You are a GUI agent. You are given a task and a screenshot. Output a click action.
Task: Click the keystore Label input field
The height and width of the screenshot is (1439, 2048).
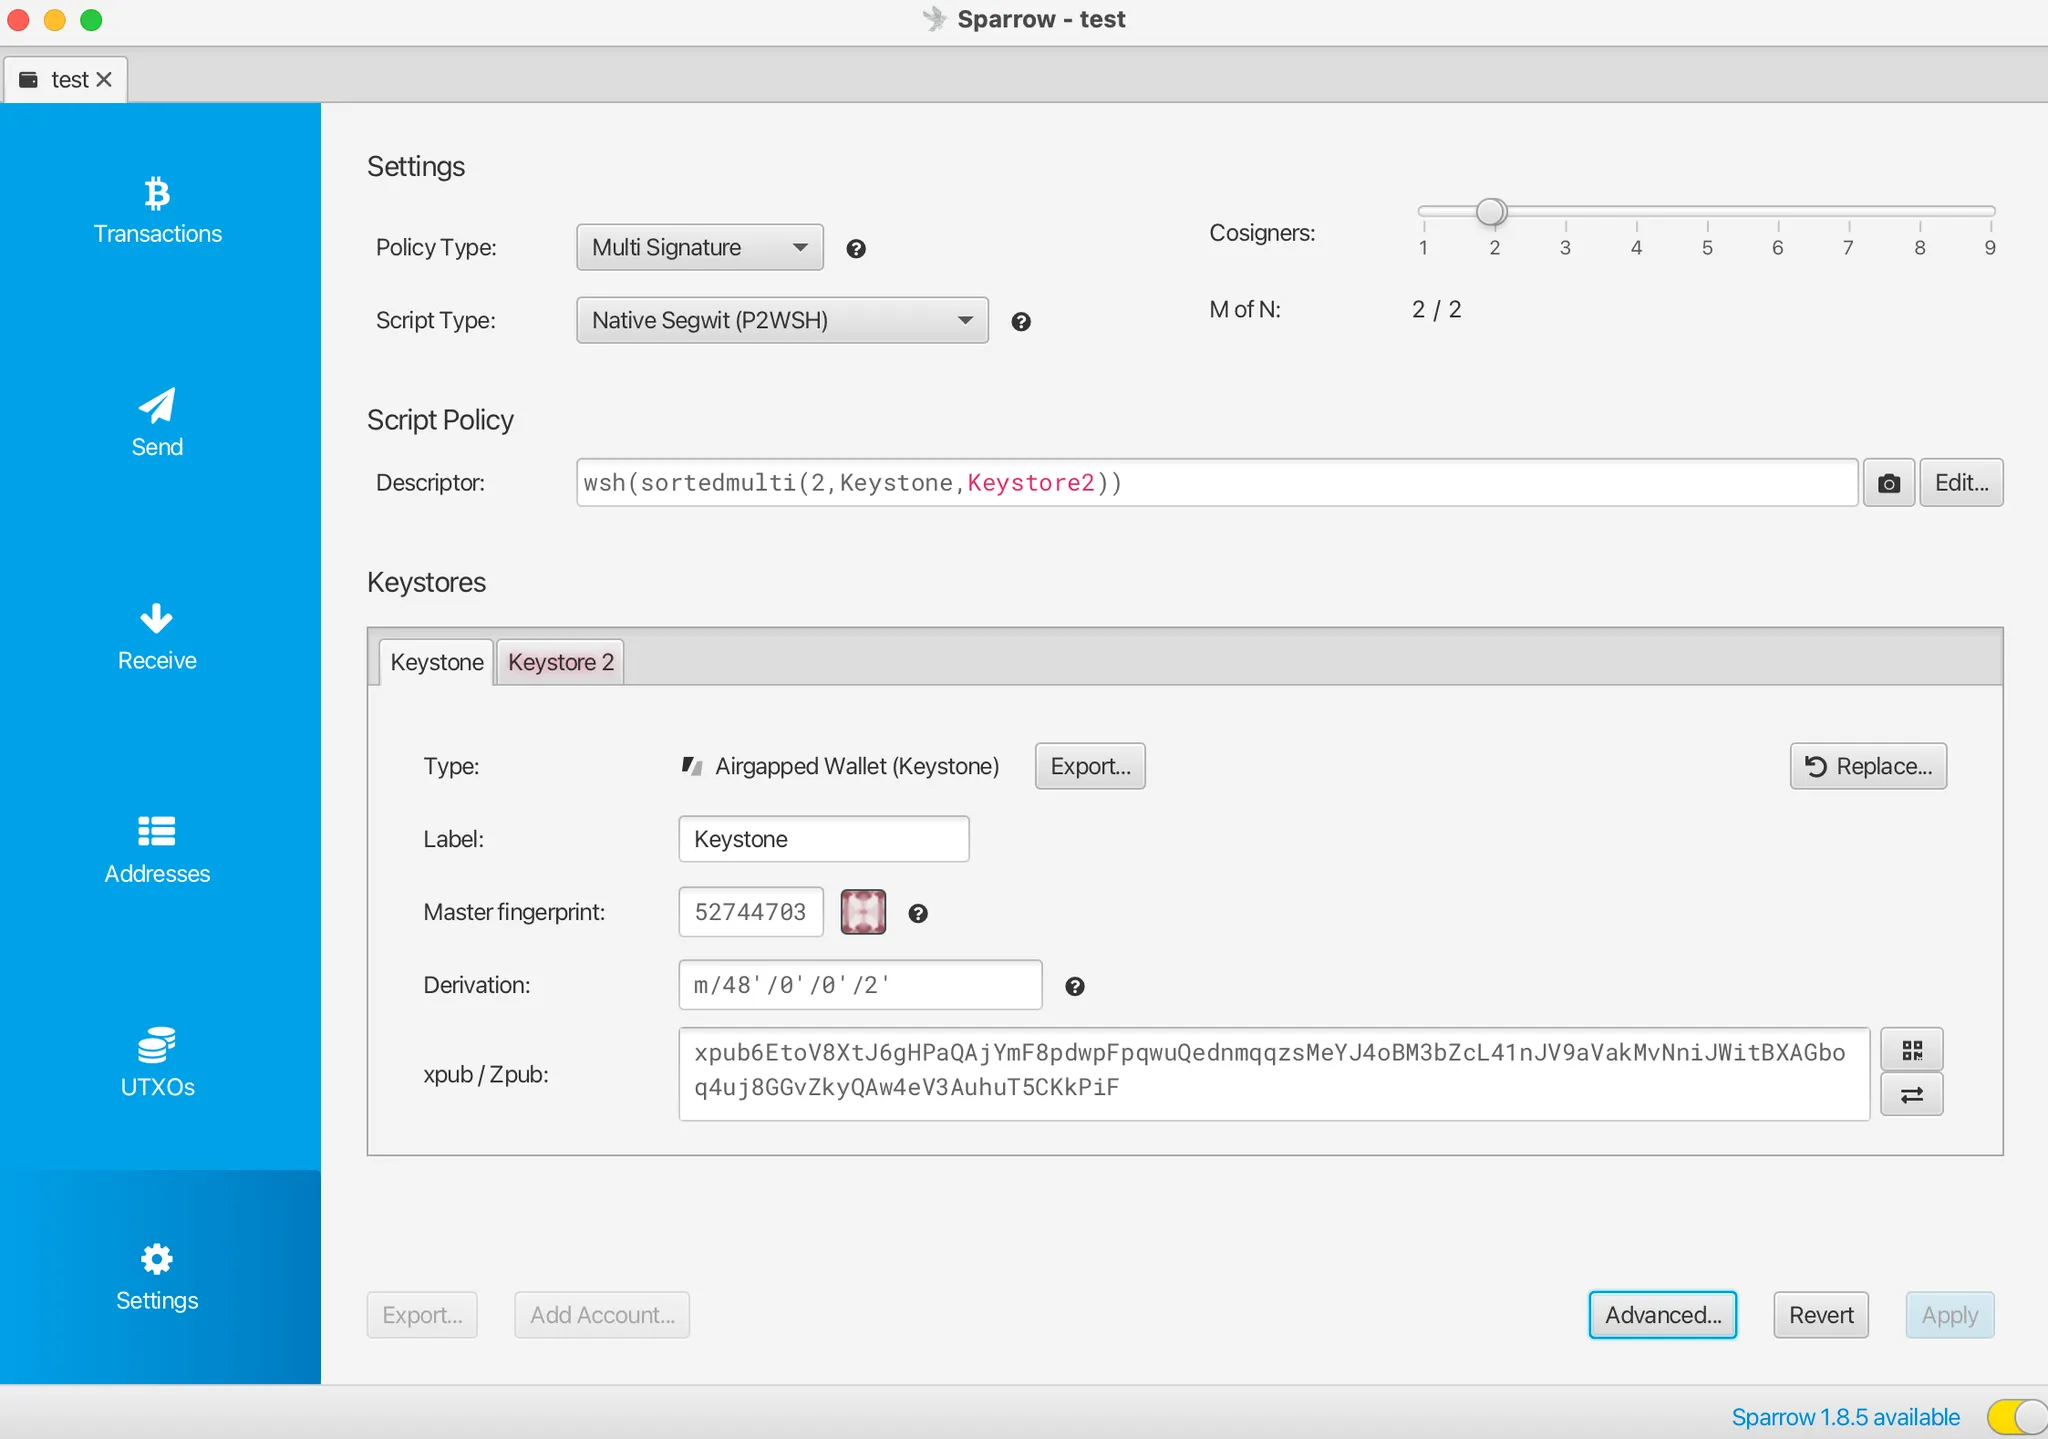coord(823,839)
